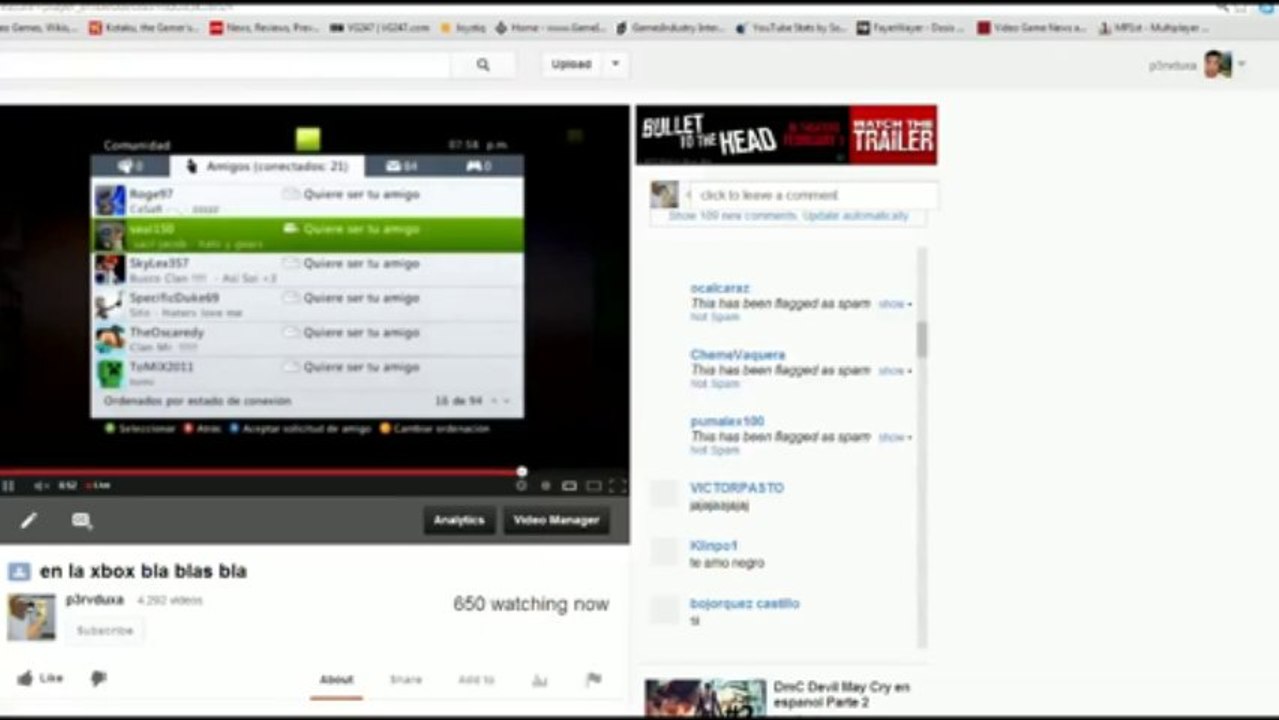Dislike the video with the thumbs down
Screen dimensions: 1279x720
click(98, 679)
